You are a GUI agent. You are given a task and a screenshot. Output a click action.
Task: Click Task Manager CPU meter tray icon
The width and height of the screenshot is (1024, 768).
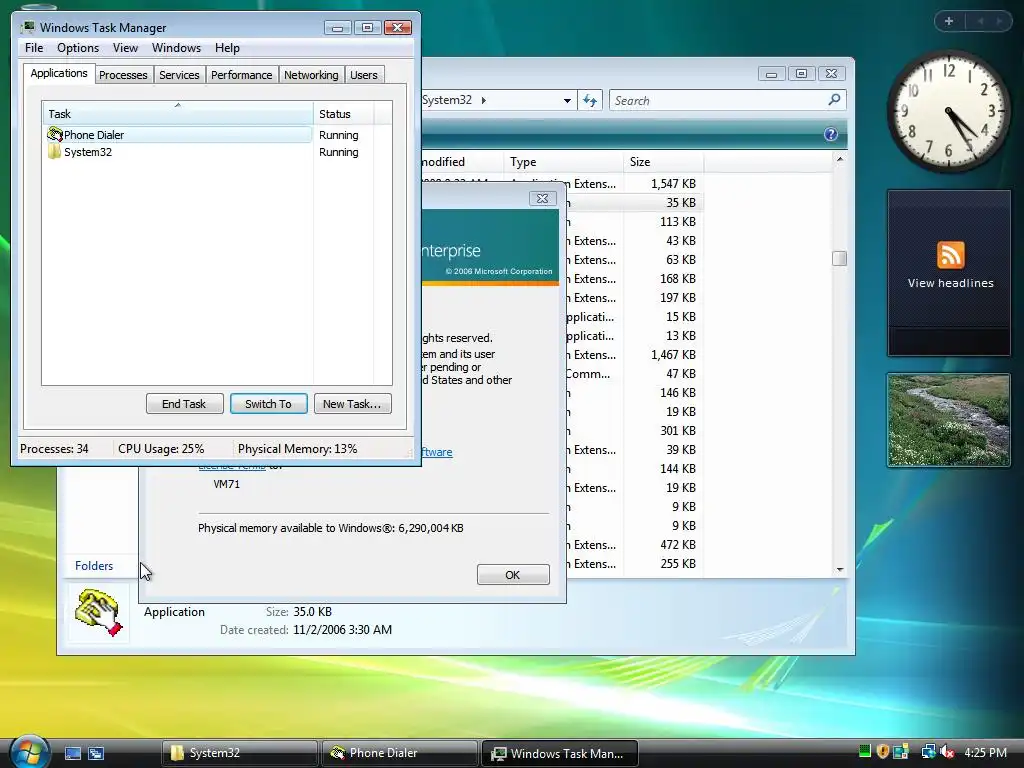point(865,752)
